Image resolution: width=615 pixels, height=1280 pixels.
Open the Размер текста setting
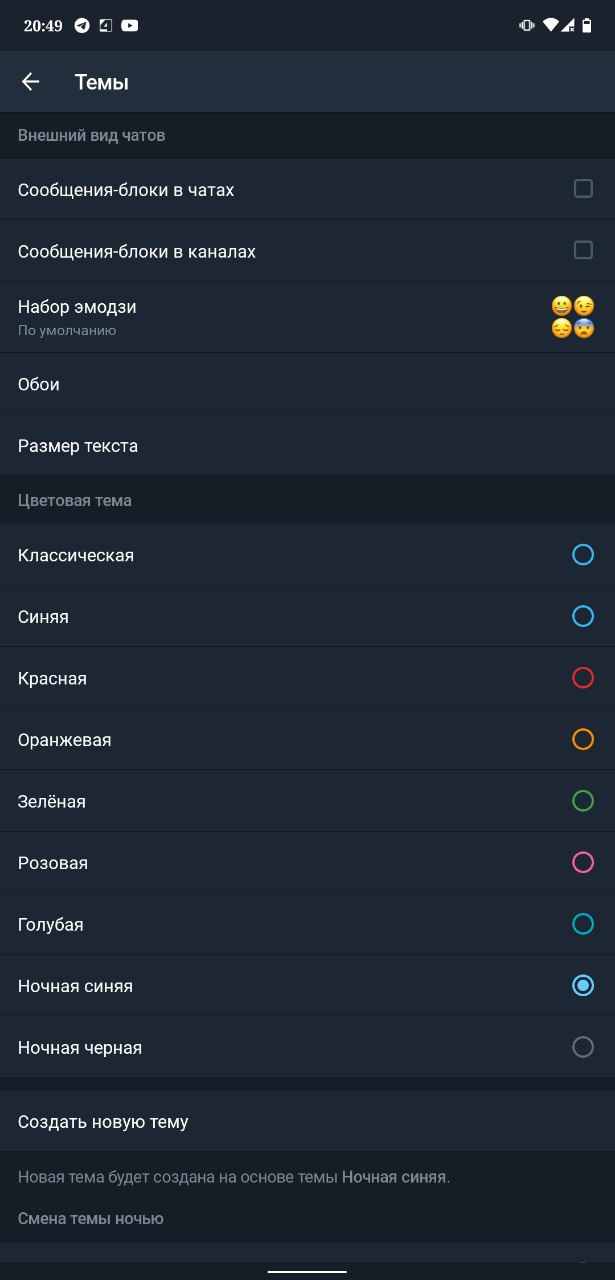pos(307,446)
